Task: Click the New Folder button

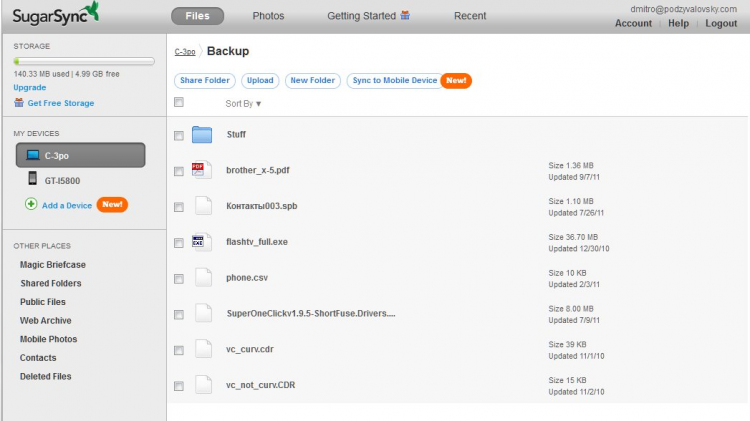Action: tap(313, 80)
